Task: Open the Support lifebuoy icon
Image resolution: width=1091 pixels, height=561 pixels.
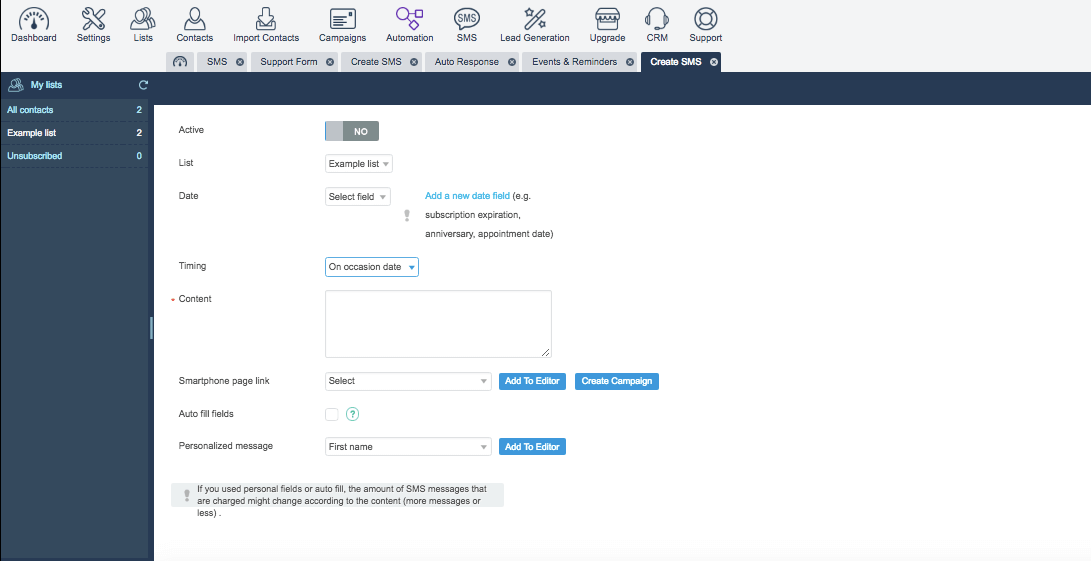Action: (x=706, y=19)
